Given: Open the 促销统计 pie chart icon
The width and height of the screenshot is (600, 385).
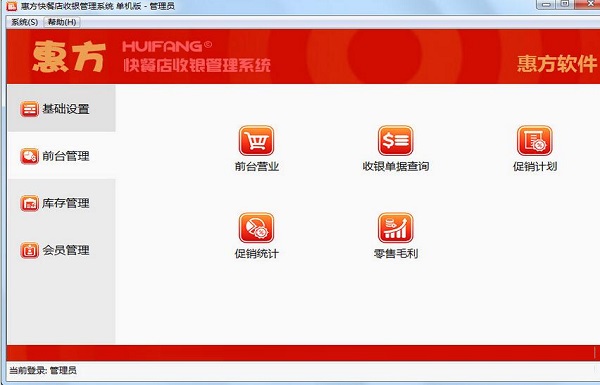Looking at the screenshot, I should point(256,228).
